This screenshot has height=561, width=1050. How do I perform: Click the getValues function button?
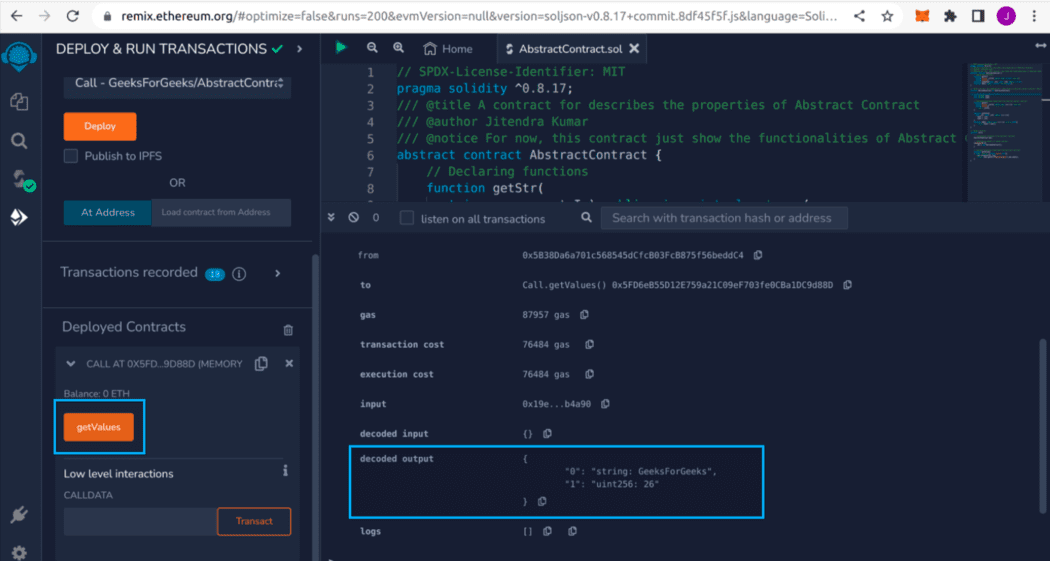pos(98,427)
